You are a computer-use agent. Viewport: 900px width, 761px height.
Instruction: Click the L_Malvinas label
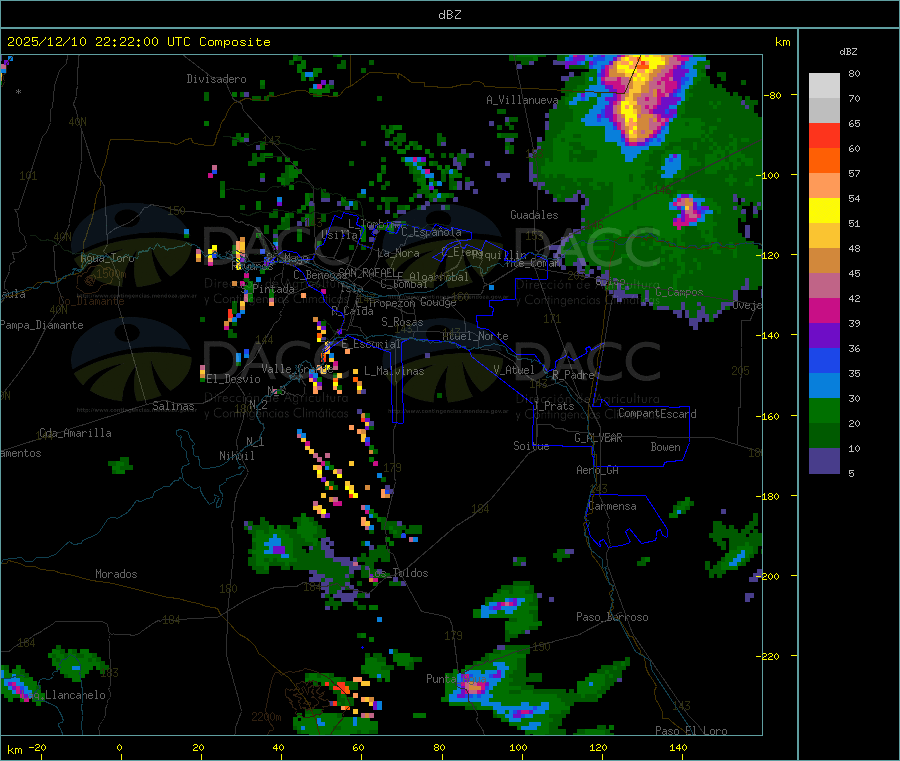click(394, 371)
